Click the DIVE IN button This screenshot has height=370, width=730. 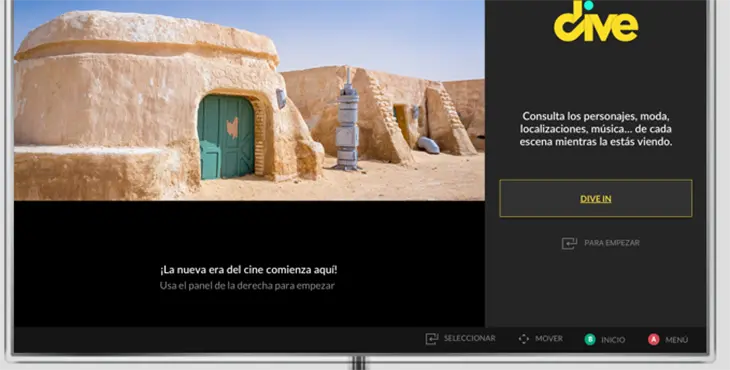595,198
